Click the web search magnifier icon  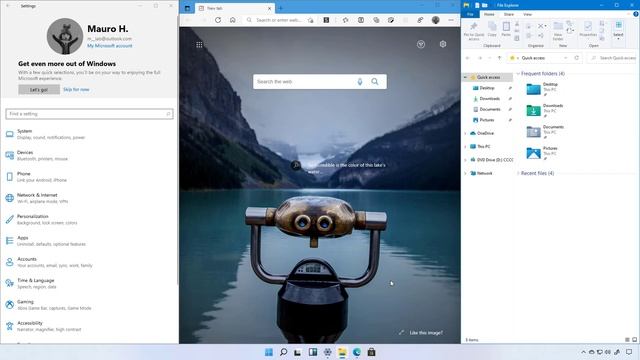click(375, 82)
